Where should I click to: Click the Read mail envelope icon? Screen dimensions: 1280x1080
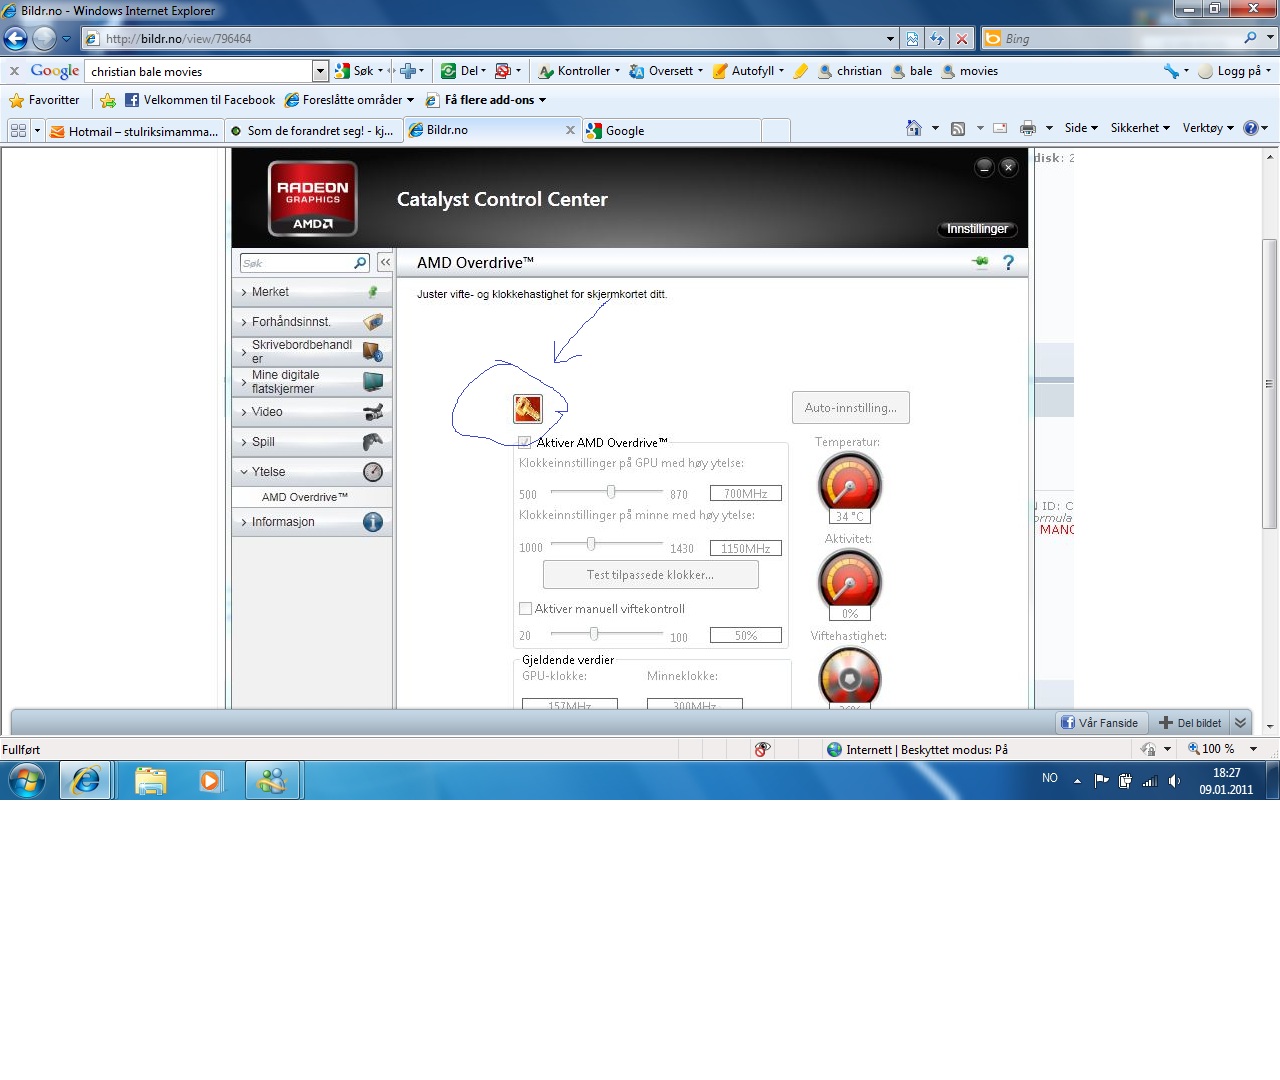[x=1000, y=128]
